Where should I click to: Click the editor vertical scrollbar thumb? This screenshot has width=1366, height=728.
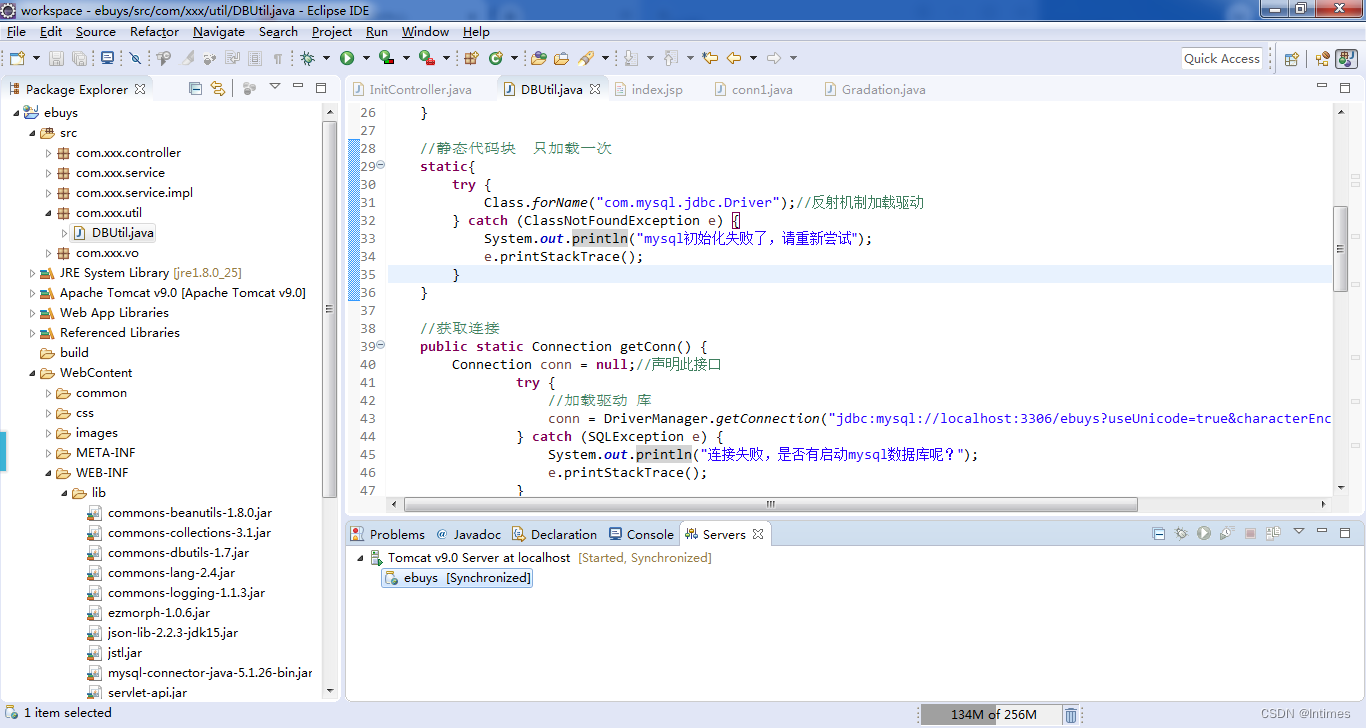pyautogui.click(x=1341, y=248)
